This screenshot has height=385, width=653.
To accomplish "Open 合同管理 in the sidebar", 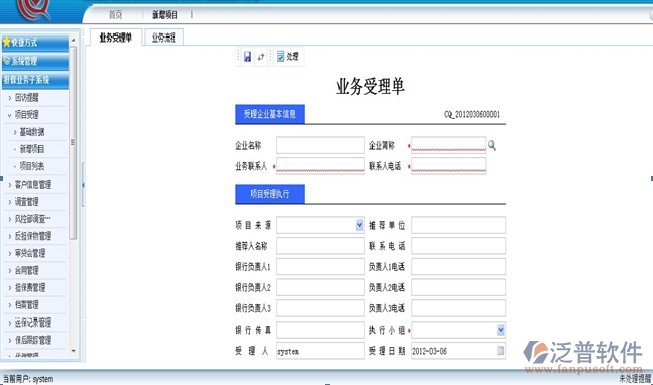I will (x=27, y=270).
